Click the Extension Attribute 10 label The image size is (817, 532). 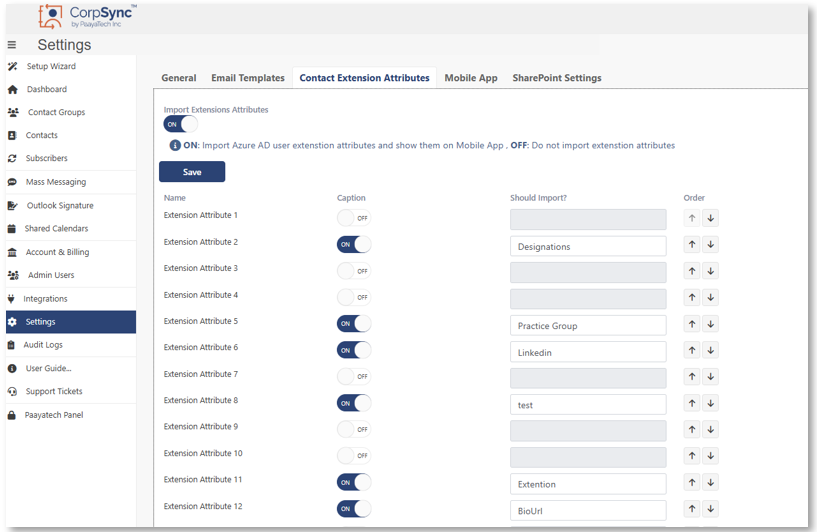point(203,453)
